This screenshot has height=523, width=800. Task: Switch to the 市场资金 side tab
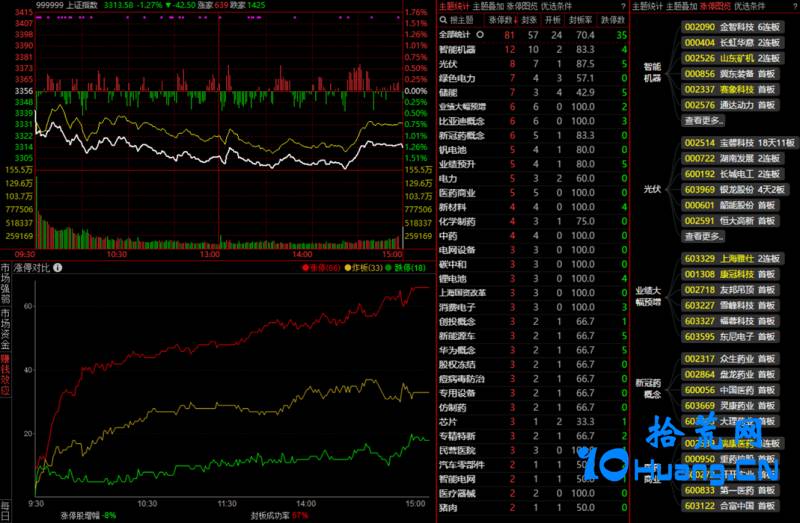coord(5,329)
